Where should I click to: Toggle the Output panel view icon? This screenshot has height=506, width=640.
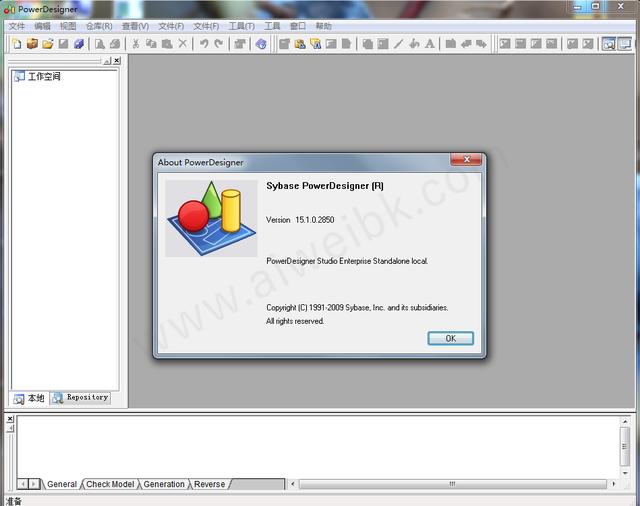click(625, 44)
